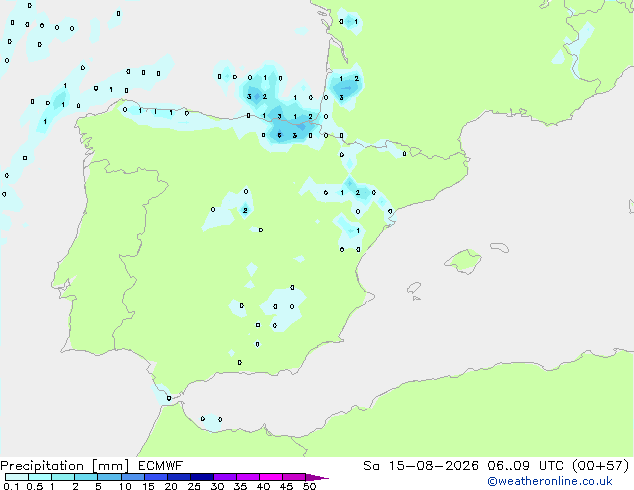Screen dimensions: 634x490
Task: Click the '30' legend scale label
Action: click(217, 486)
